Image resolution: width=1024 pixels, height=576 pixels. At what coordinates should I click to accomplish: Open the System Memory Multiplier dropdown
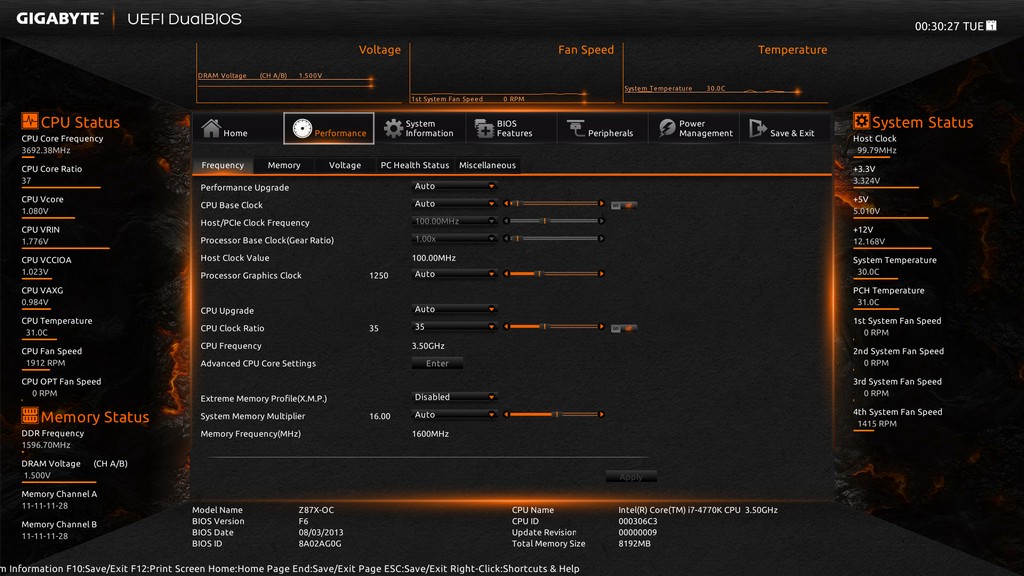(455, 414)
